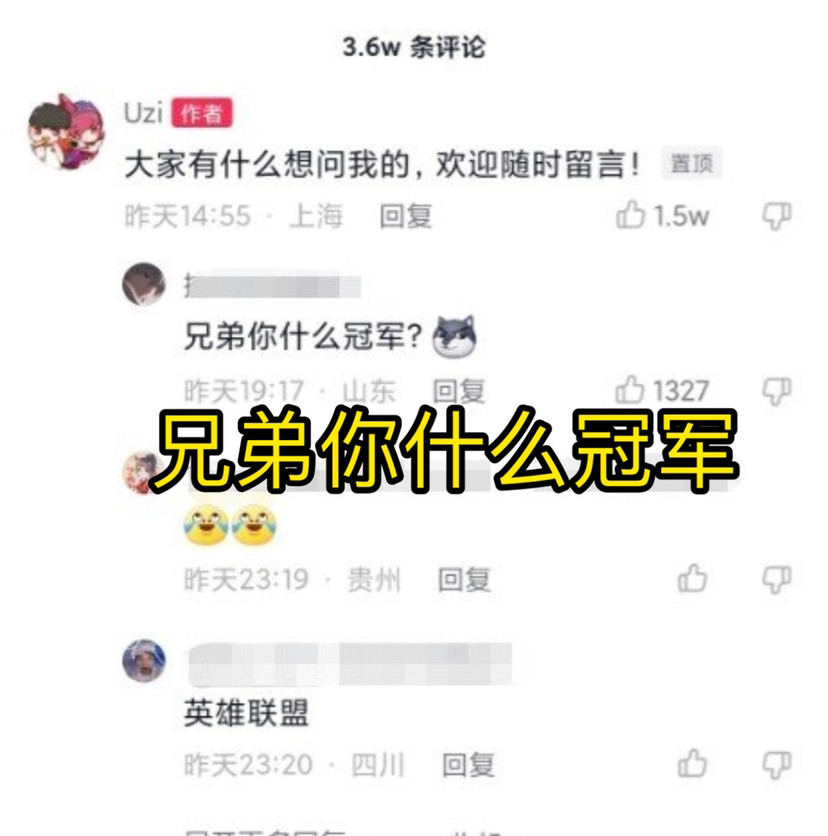Screen dimensions: 828x836
Task: Open Uzi's profile avatar
Action: tap(67, 131)
